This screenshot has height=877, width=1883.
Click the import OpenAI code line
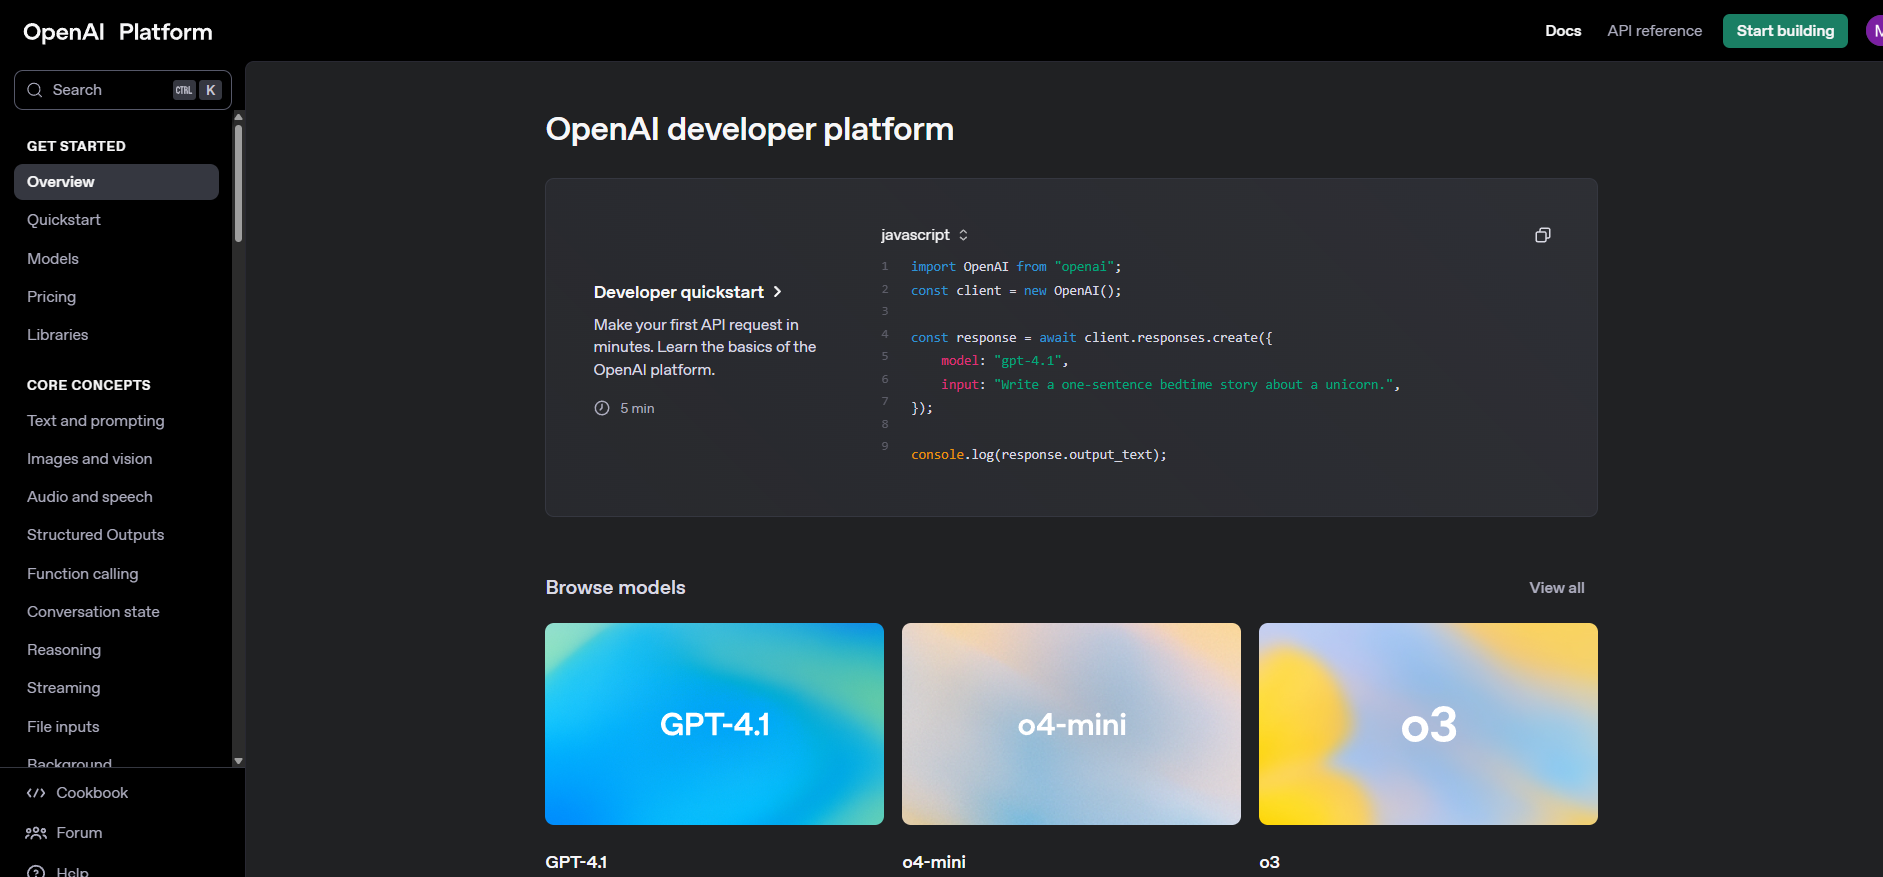point(1016,267)
